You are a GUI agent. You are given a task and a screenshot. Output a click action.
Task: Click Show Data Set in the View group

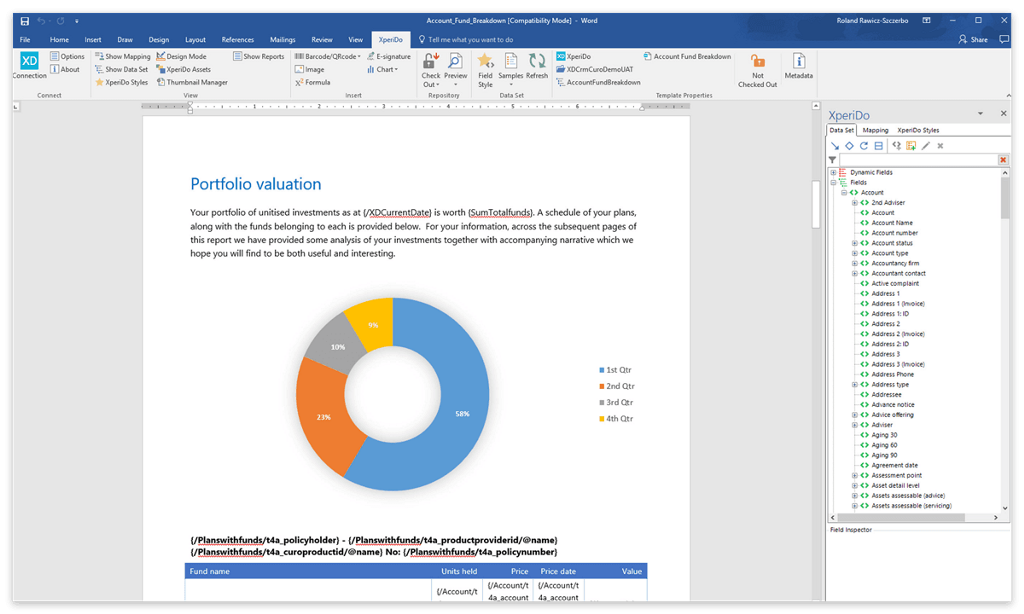(x=121, y=69)
